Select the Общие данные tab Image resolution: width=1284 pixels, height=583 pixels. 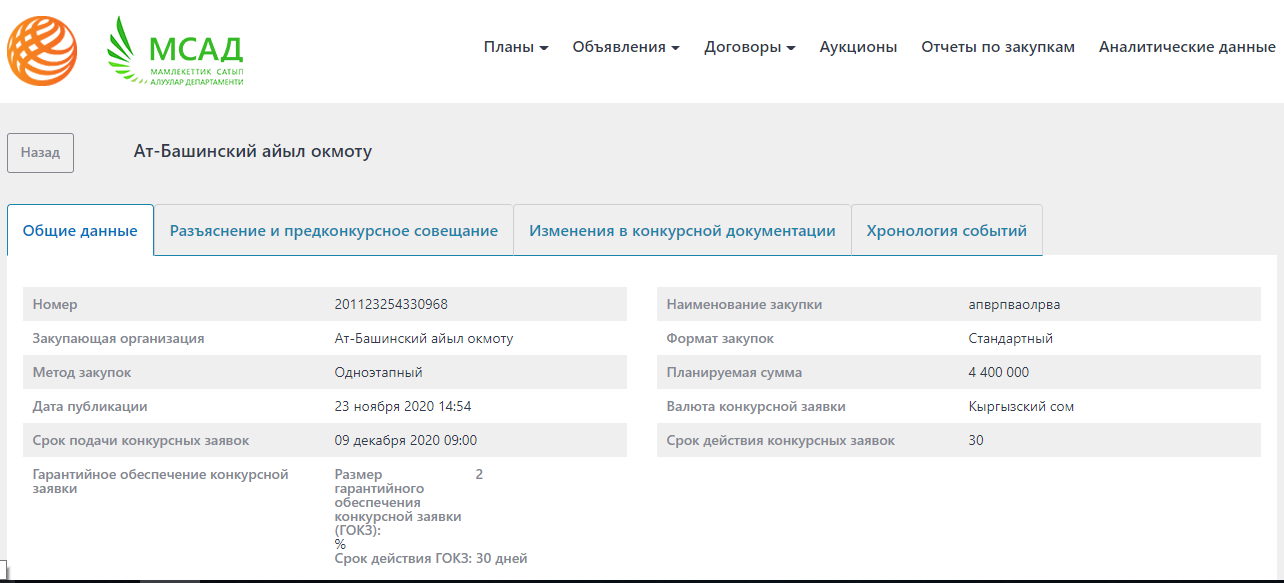(80, 231)
